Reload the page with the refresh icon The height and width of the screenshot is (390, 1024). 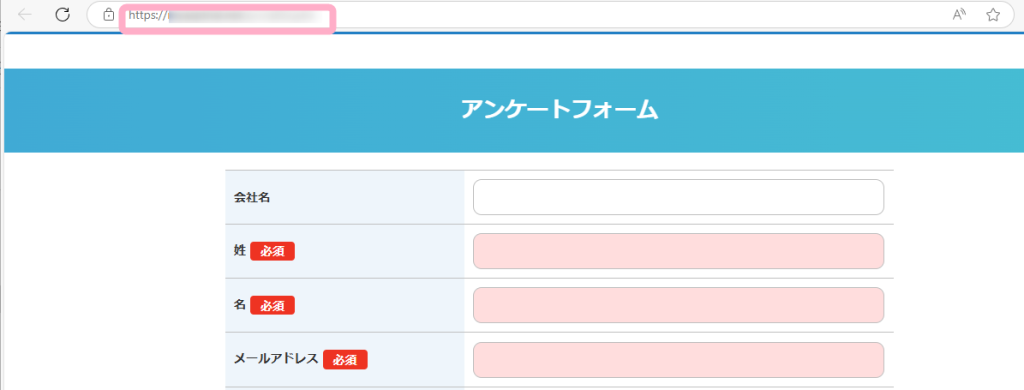63,15
